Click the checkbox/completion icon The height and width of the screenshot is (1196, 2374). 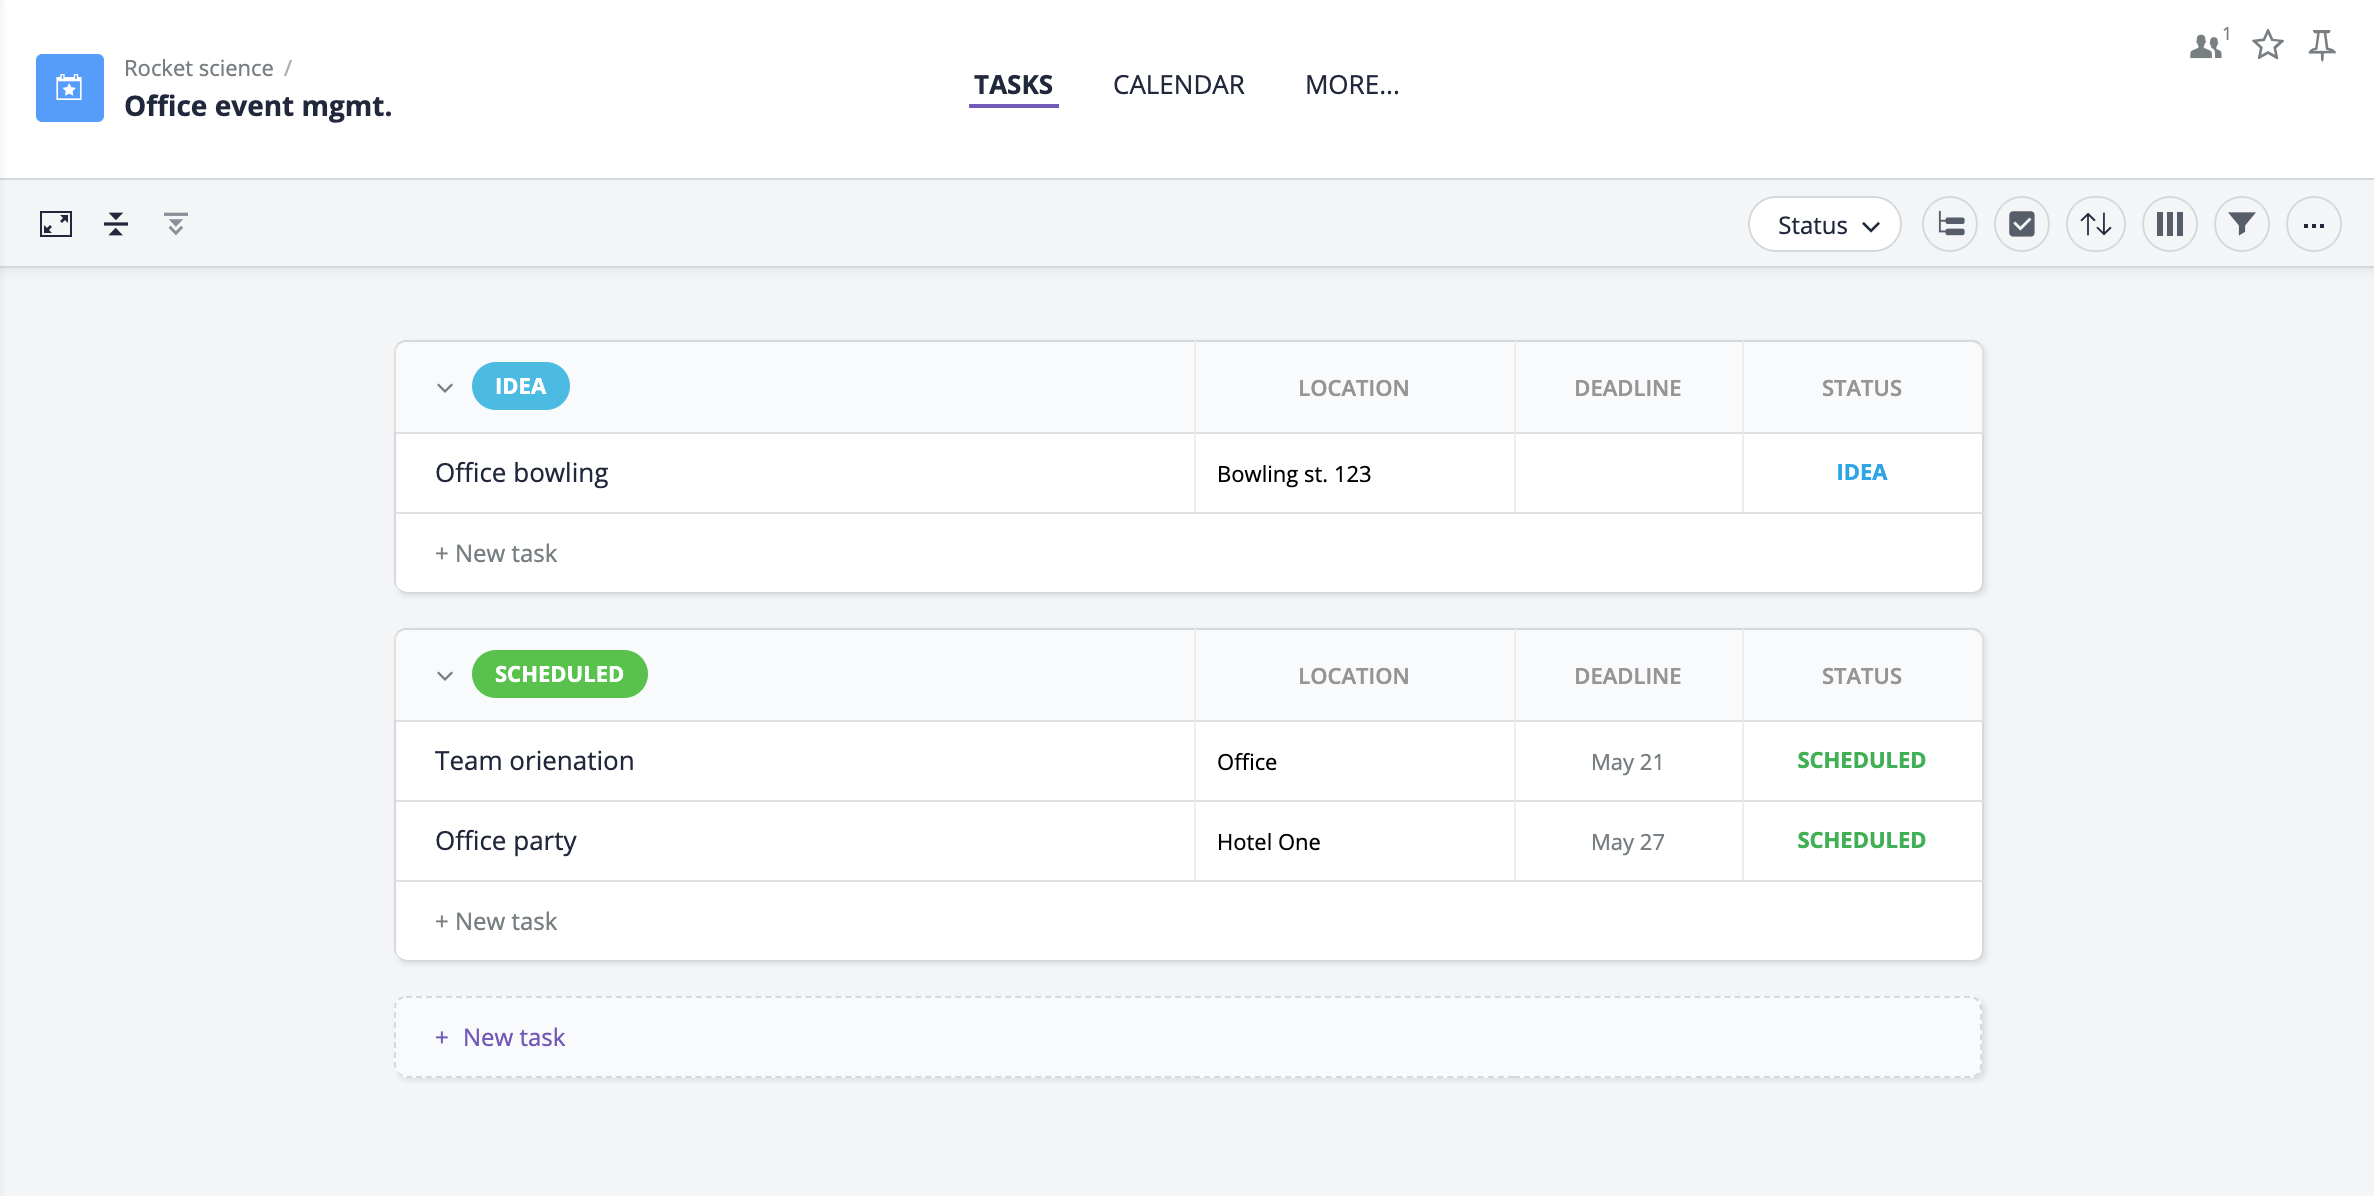pos(2020,224)
